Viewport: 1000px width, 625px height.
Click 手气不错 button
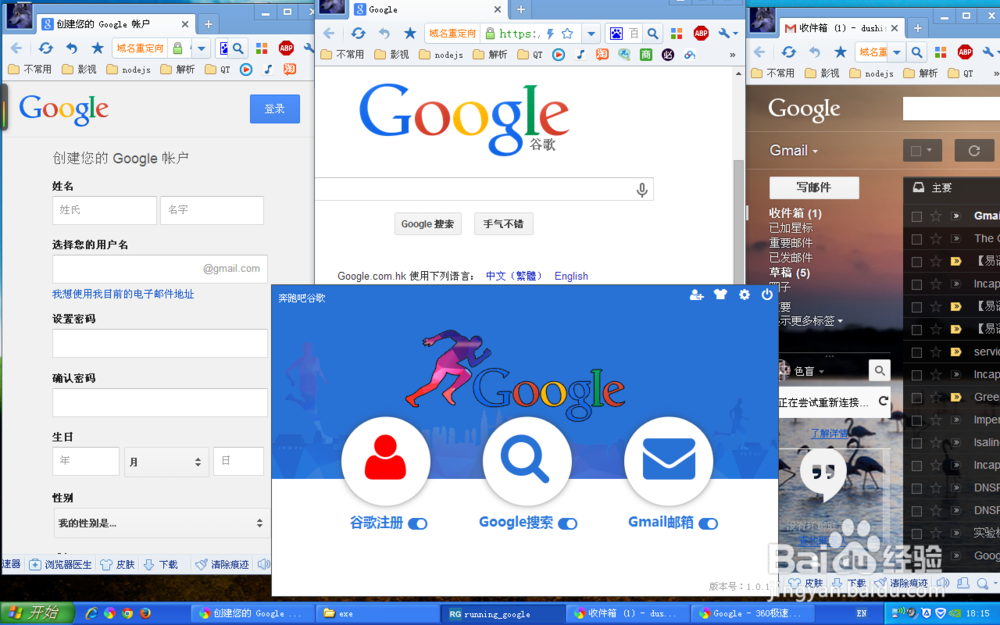[503, 224]
